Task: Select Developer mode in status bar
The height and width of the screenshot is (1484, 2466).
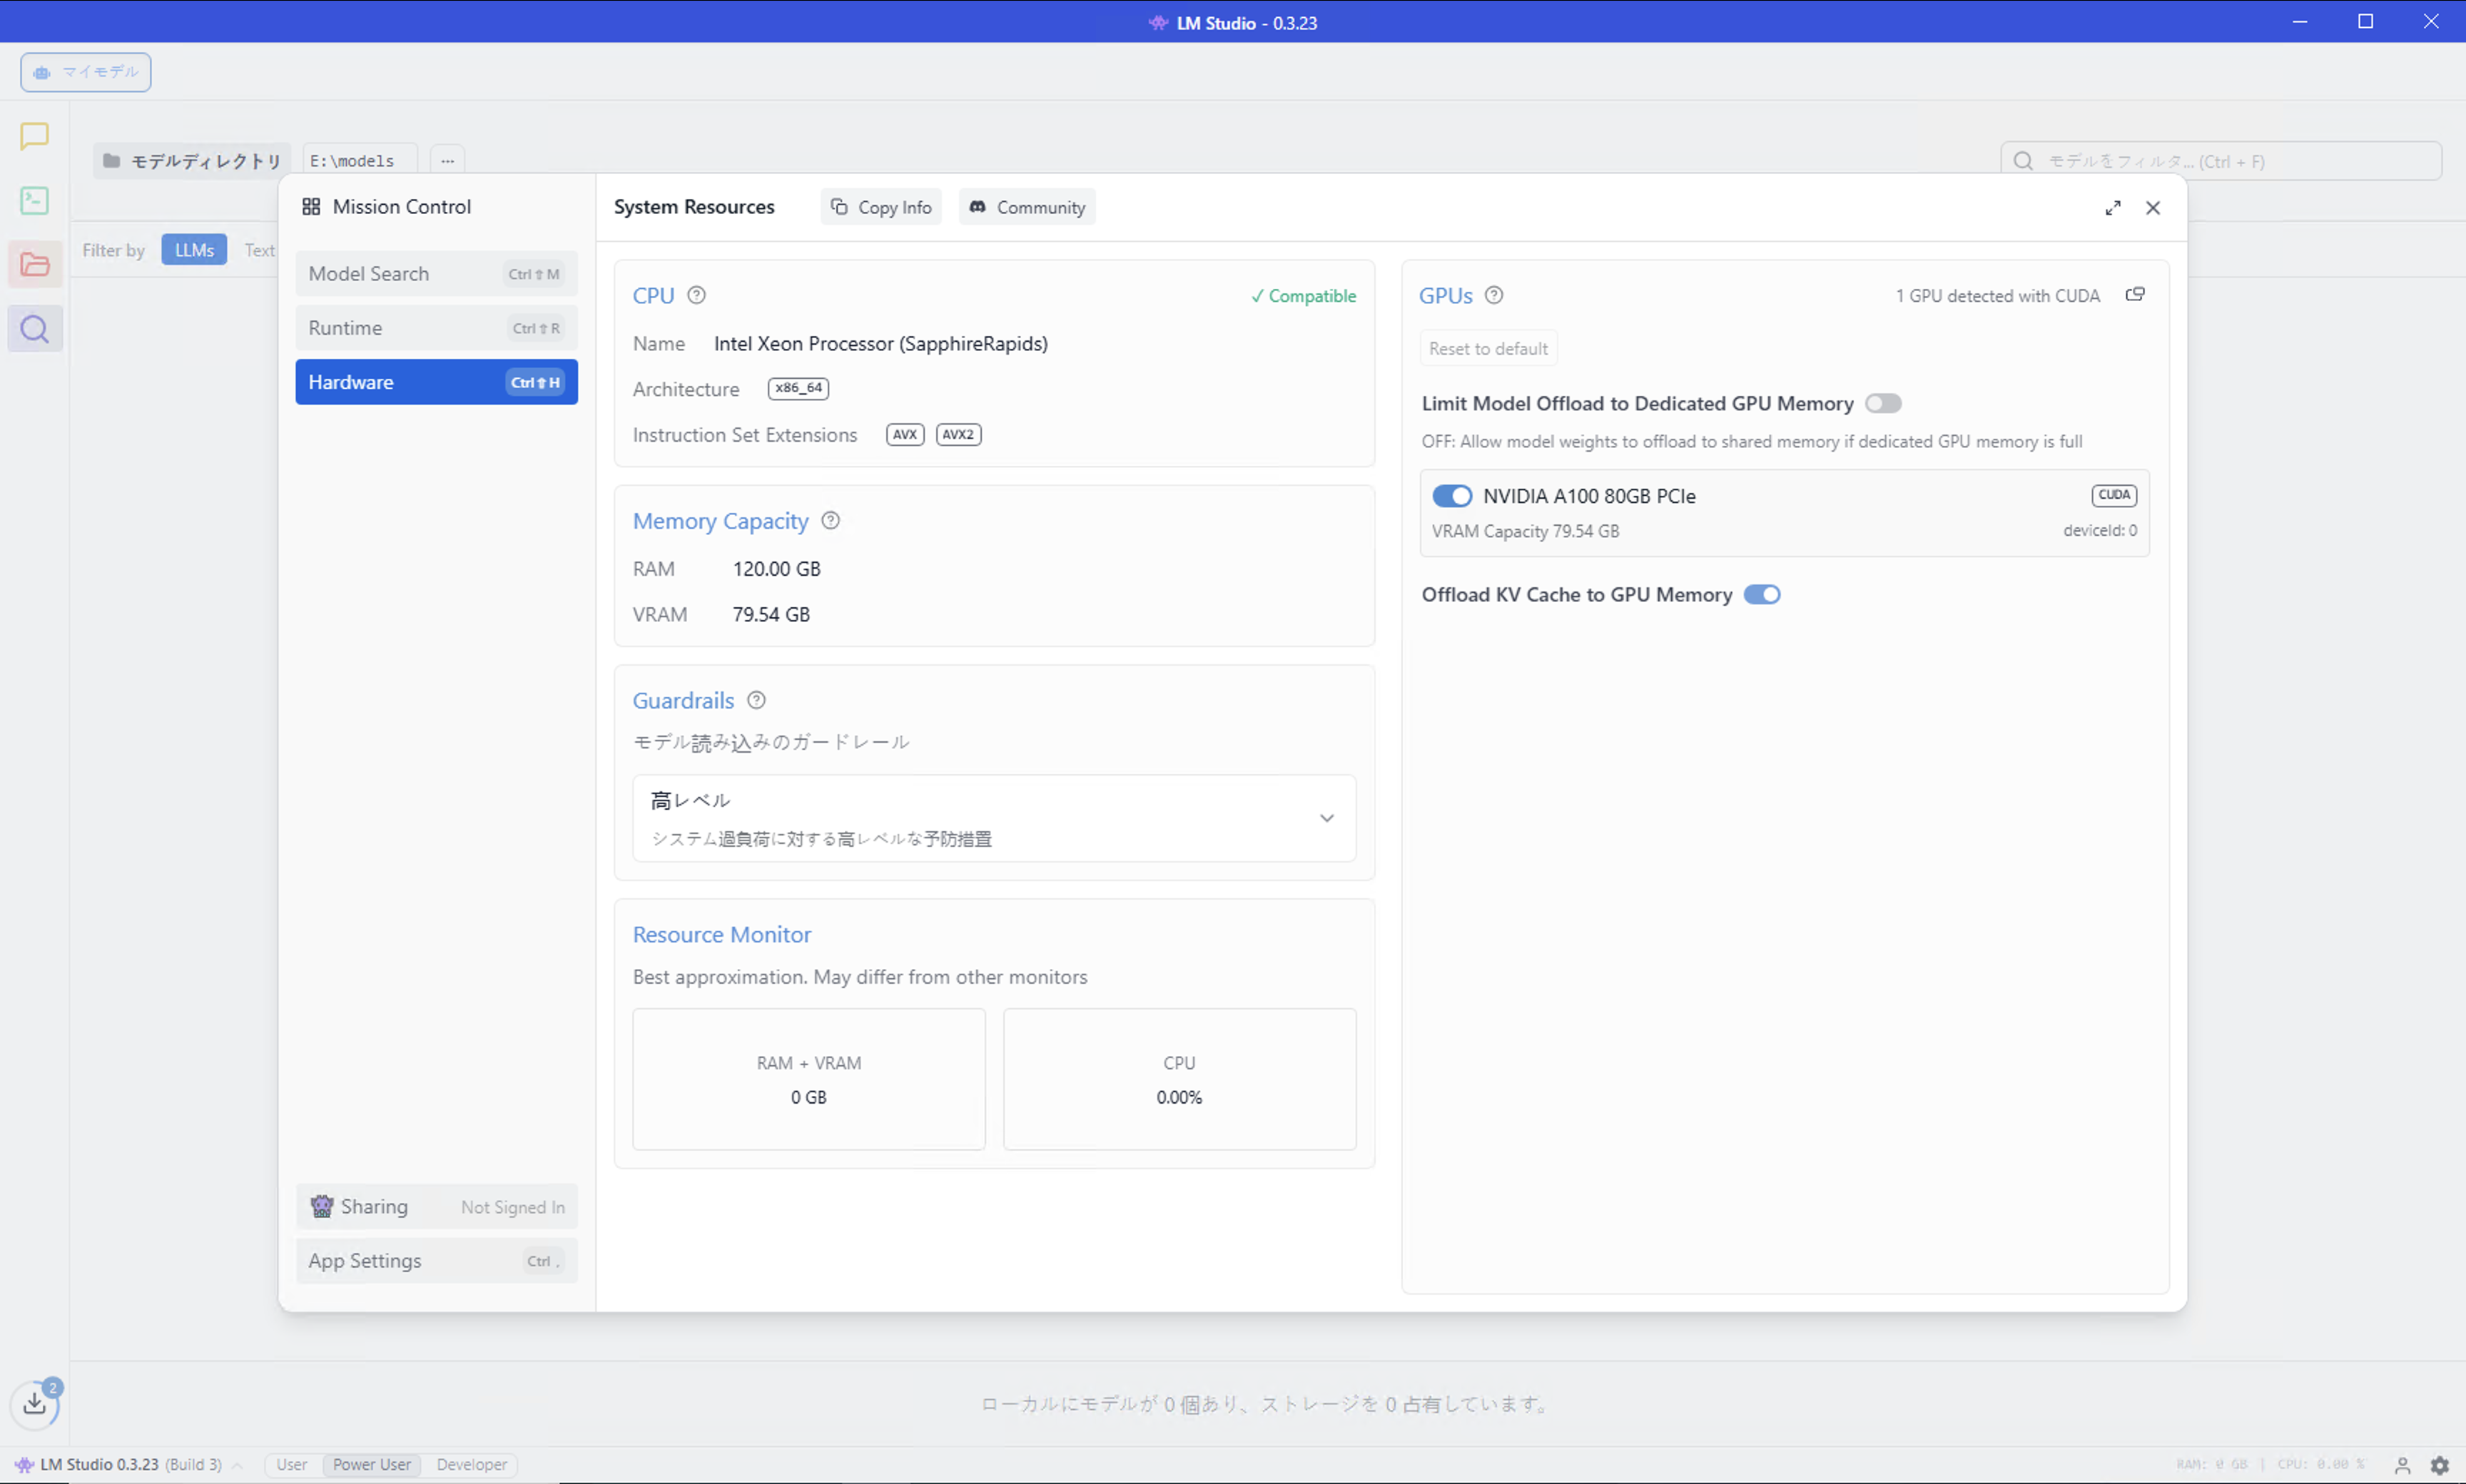Action: 471,1465
